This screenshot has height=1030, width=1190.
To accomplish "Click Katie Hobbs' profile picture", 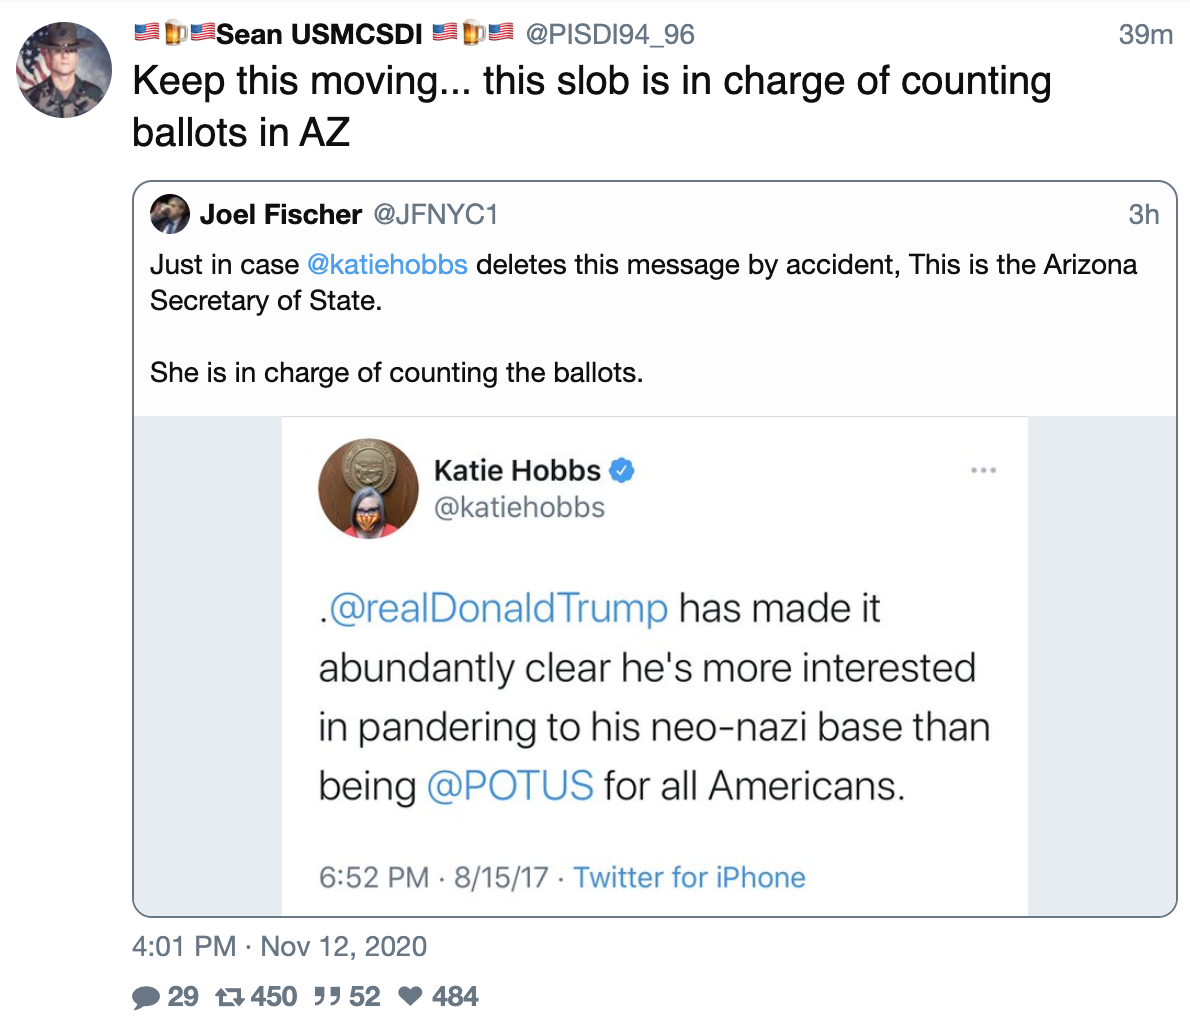I will click(x=368, y=488).
